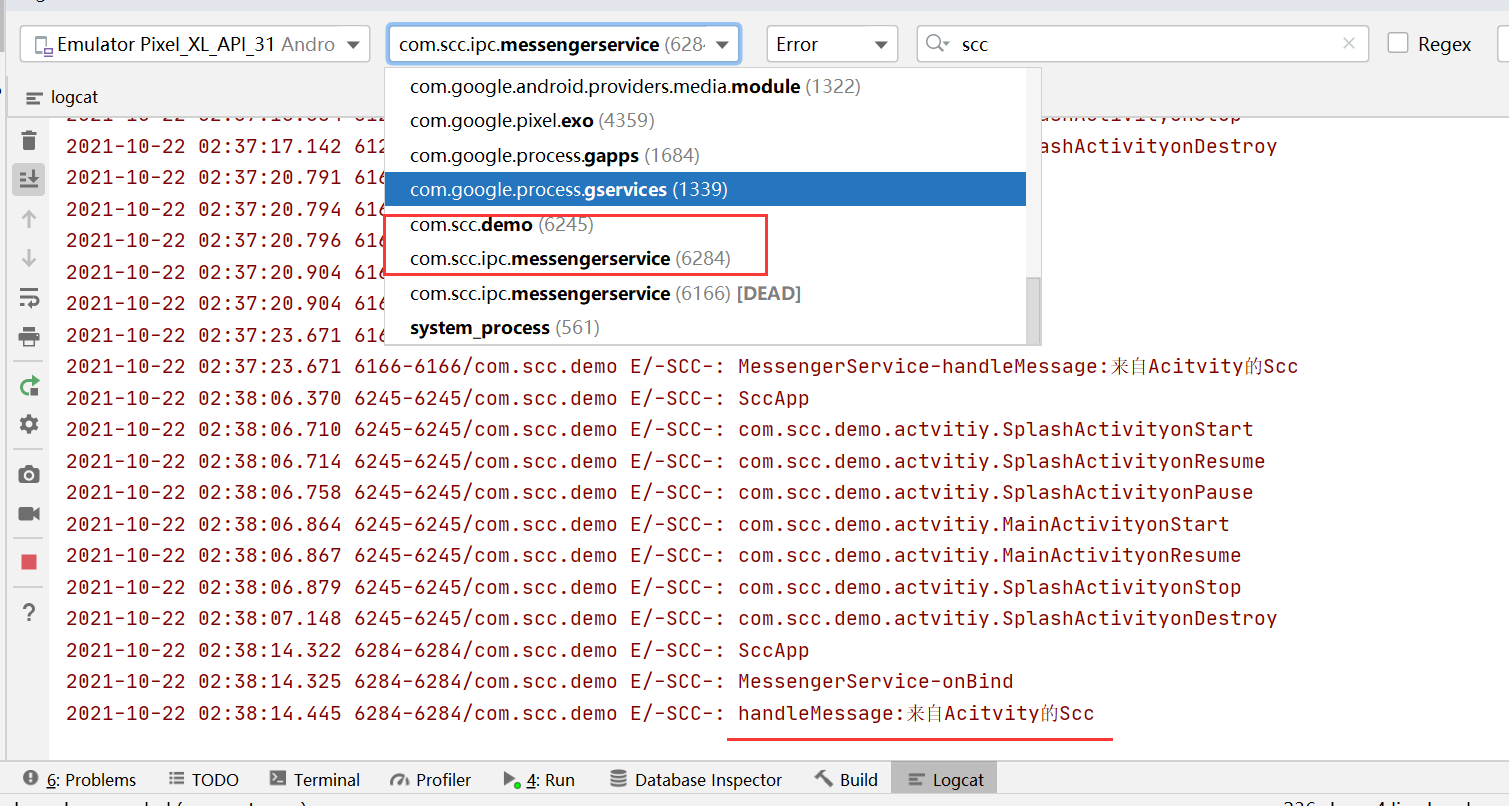Click the 02:38:06.758 'SplashActivityonPause' log line

click(x=660, y=493)
